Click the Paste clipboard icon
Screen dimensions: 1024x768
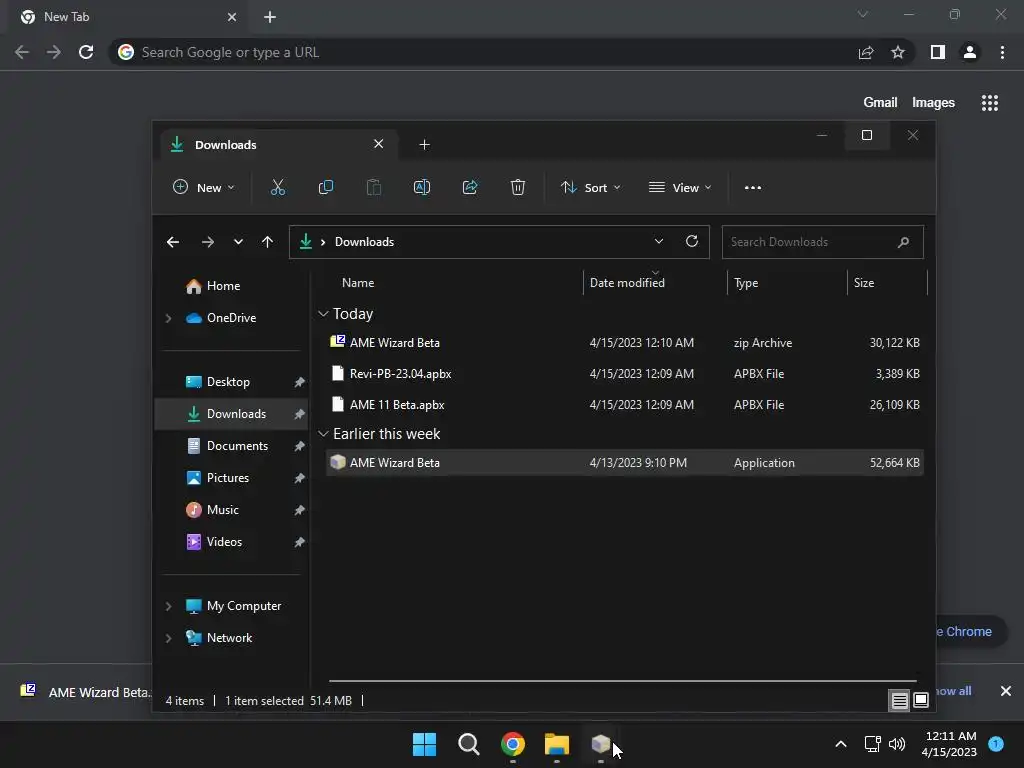(x=374, y=188)
